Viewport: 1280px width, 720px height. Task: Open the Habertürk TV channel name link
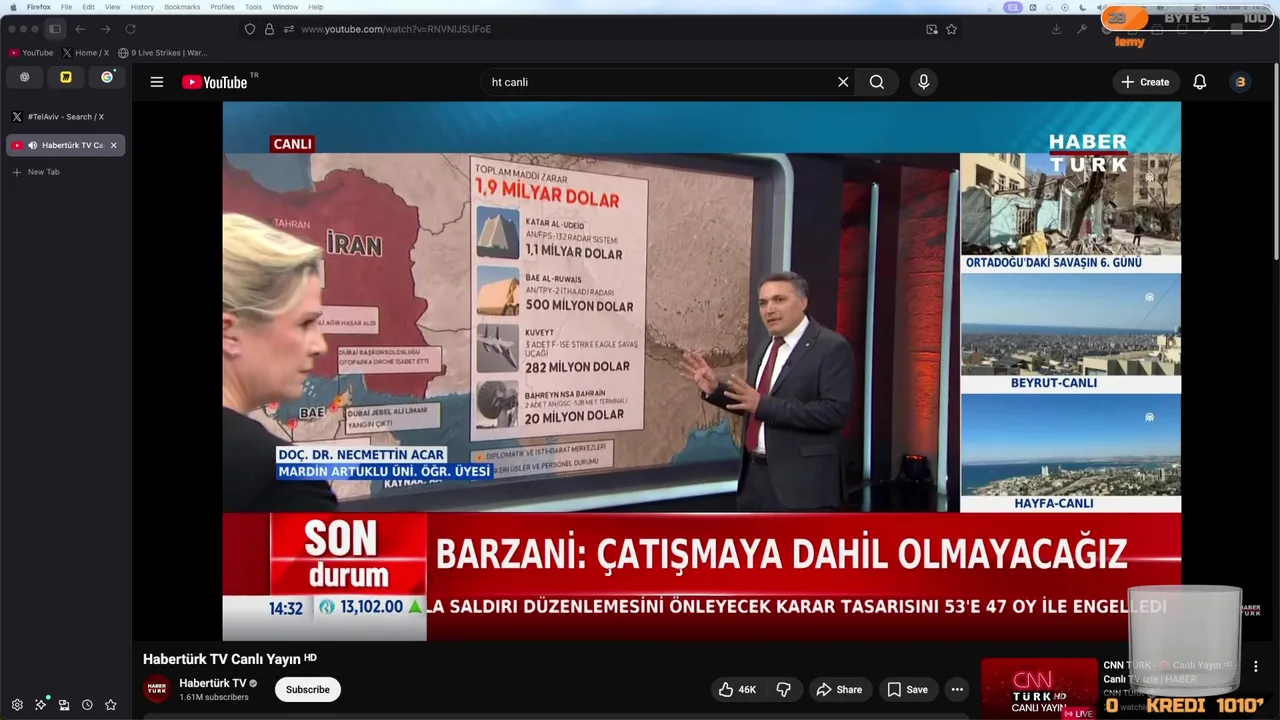212,683
